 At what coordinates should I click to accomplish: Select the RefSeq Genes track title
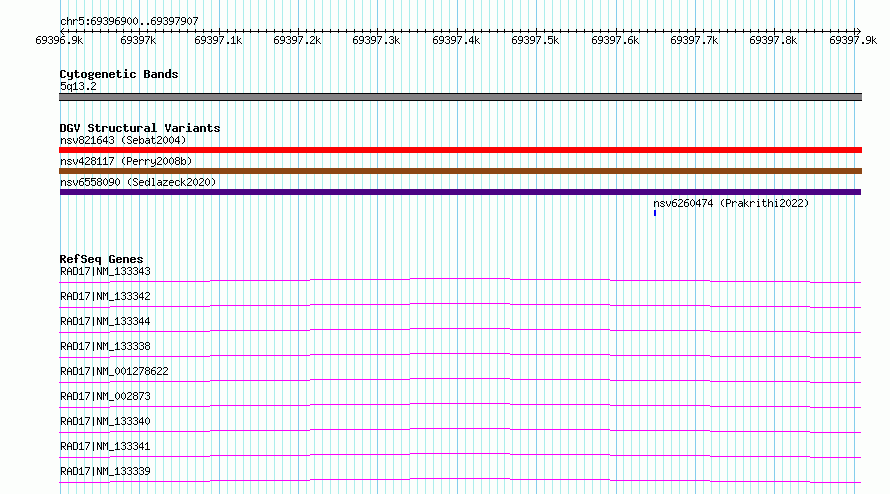coord(102,259)
